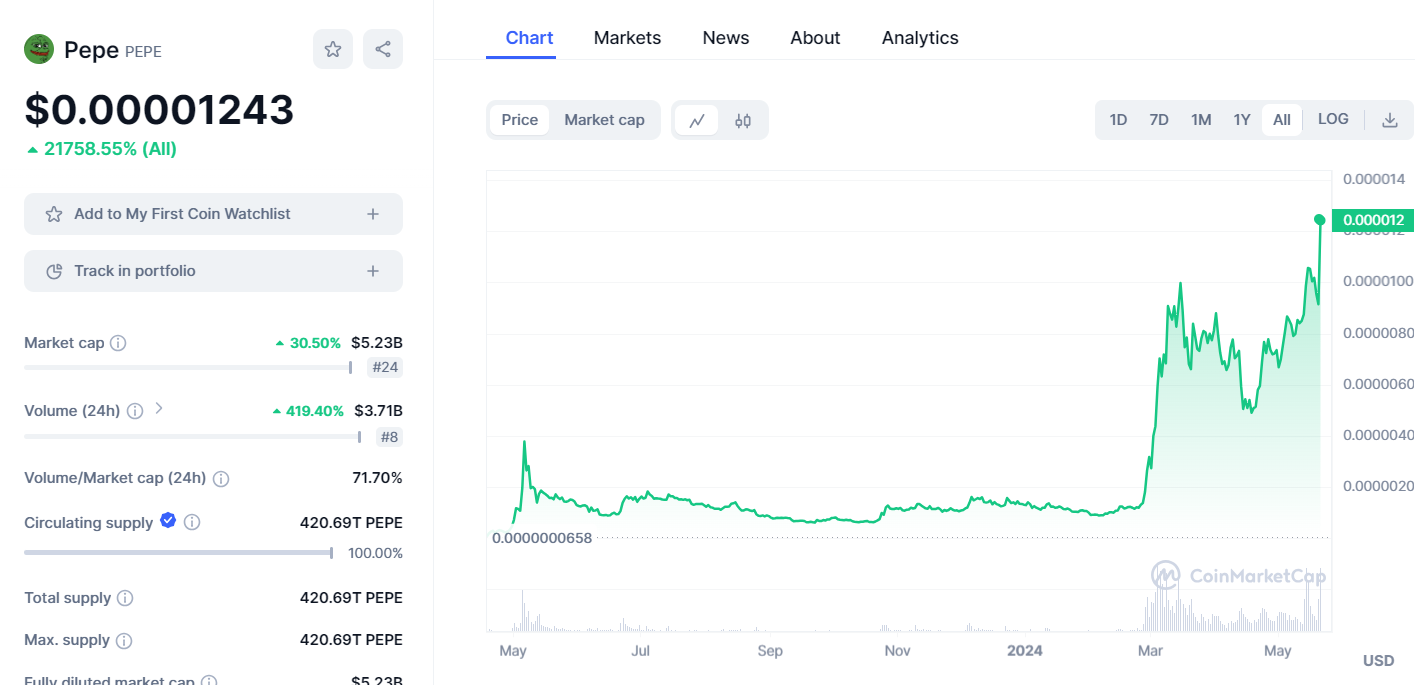Set the chart range to 7D
Screen dimensions: 1415x685
click(x=1159, y=120)
